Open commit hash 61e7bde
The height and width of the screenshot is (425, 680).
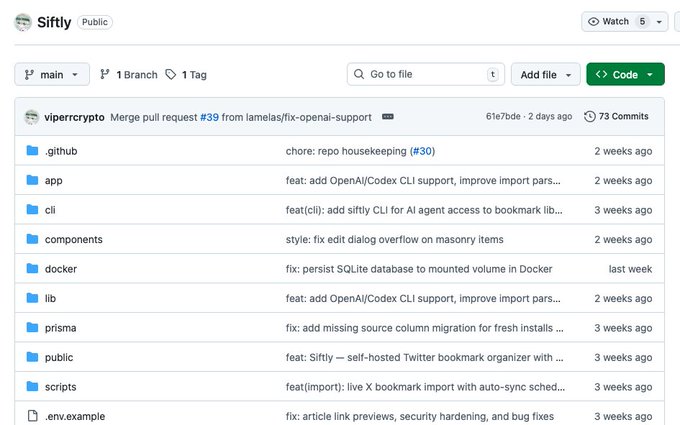pos(503,116)
